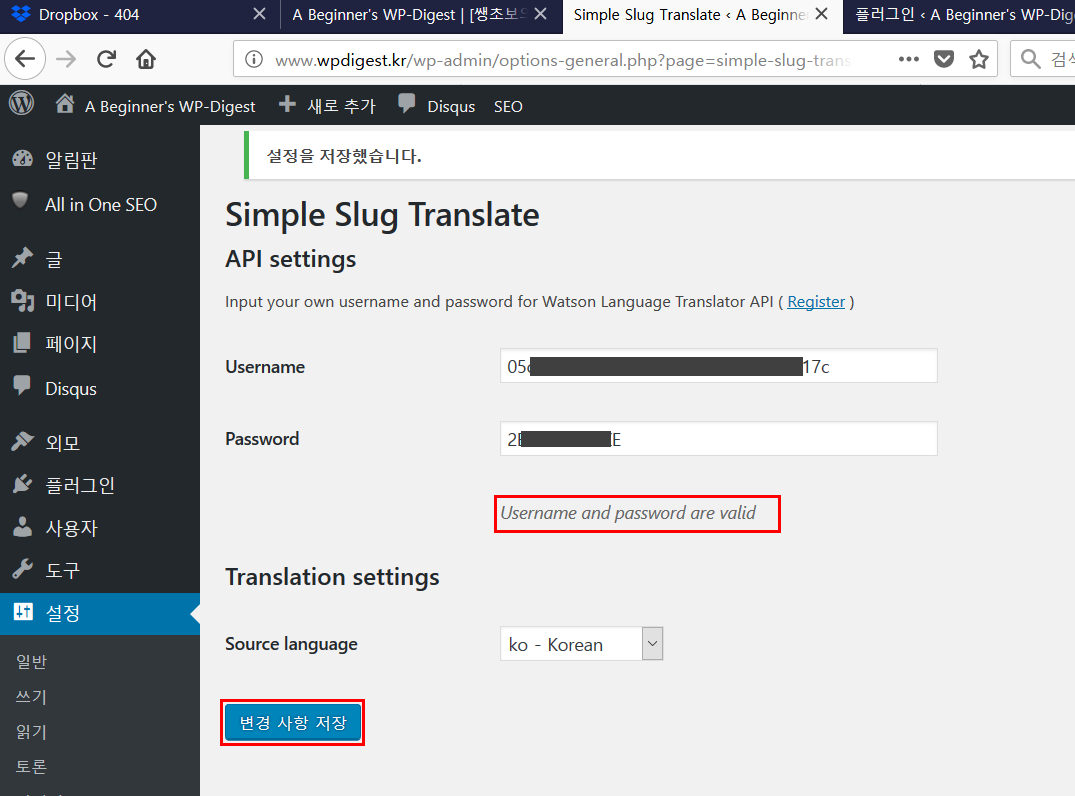Click the 플러그인 plug icon
This screenshot has height=796, width=1075.
click(22, 484)
